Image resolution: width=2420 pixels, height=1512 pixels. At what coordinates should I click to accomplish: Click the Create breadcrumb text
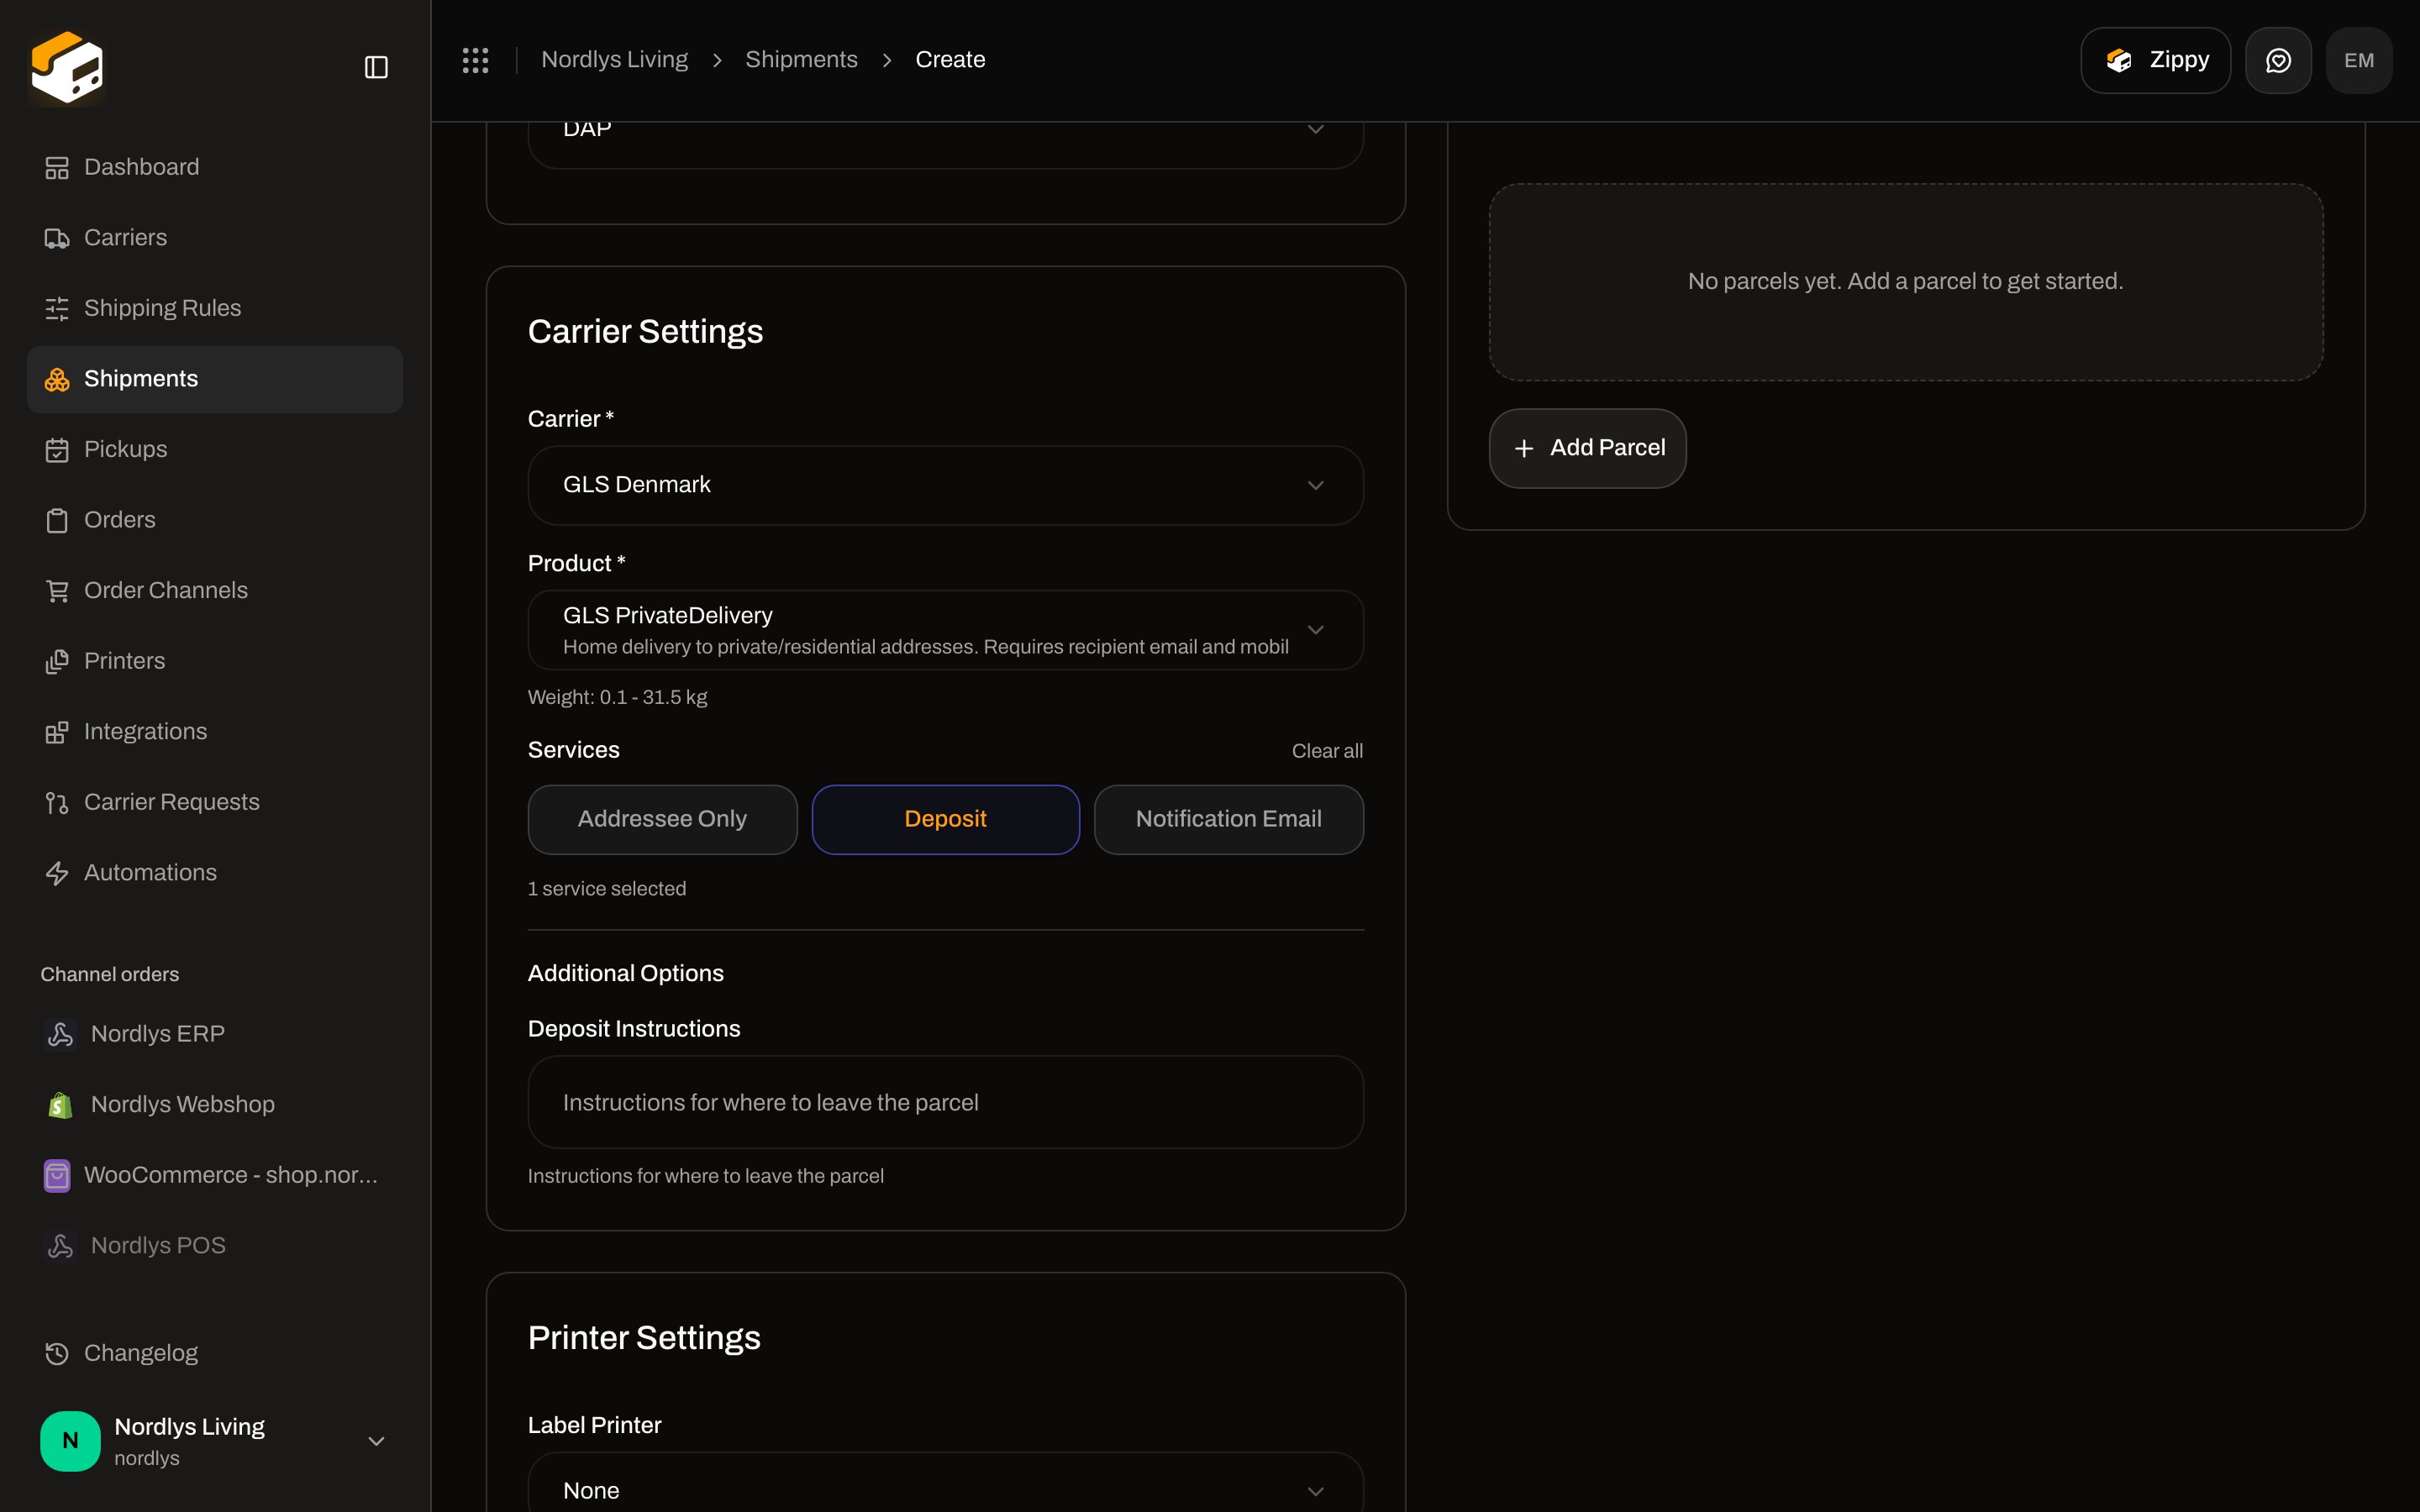(950, 60)
